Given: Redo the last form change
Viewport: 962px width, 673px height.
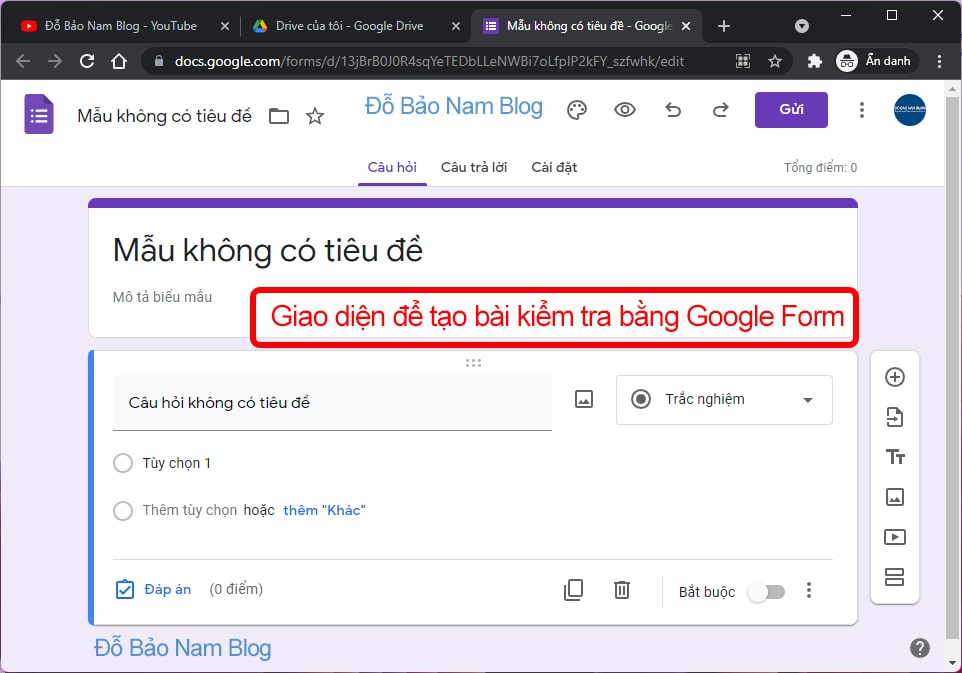Looking at the screenshot, I should [721, 110].
